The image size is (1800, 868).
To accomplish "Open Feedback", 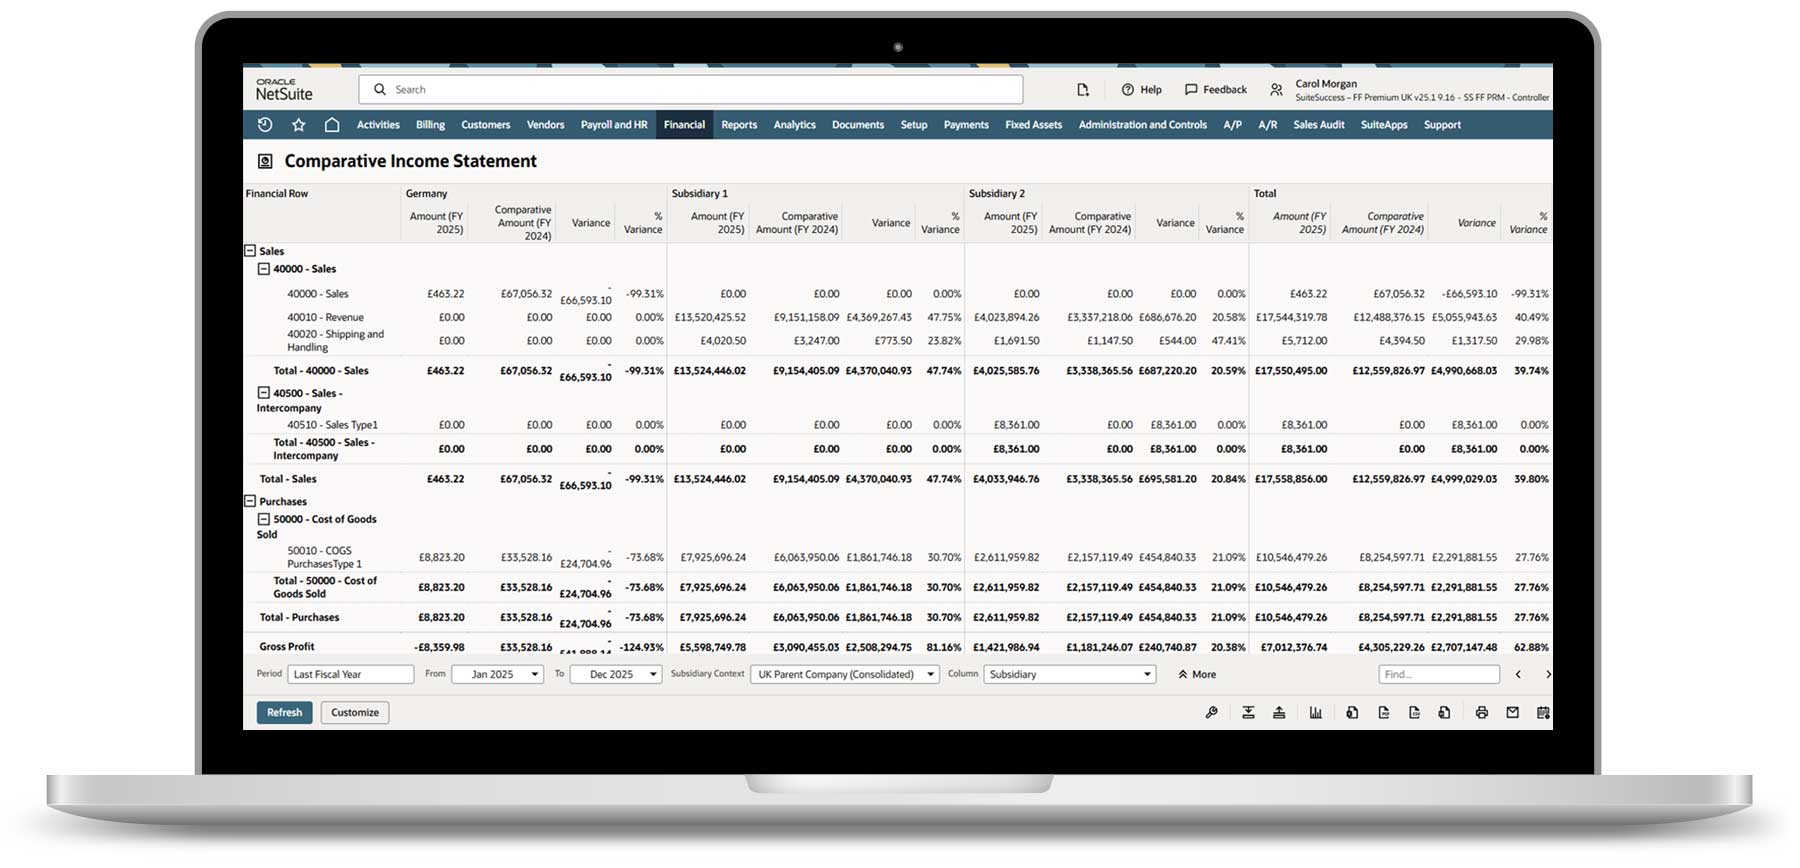I will coord(1216,90).
